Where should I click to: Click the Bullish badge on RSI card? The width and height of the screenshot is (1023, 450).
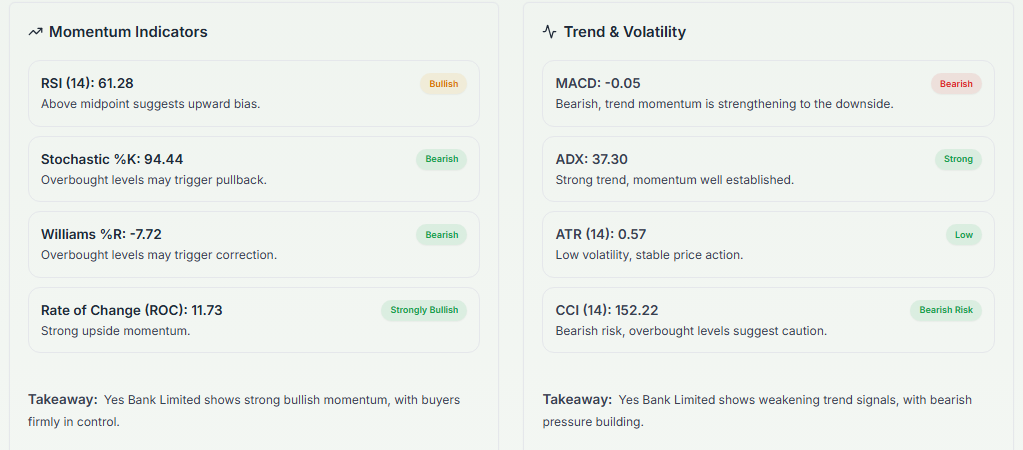tap(443, 84)
